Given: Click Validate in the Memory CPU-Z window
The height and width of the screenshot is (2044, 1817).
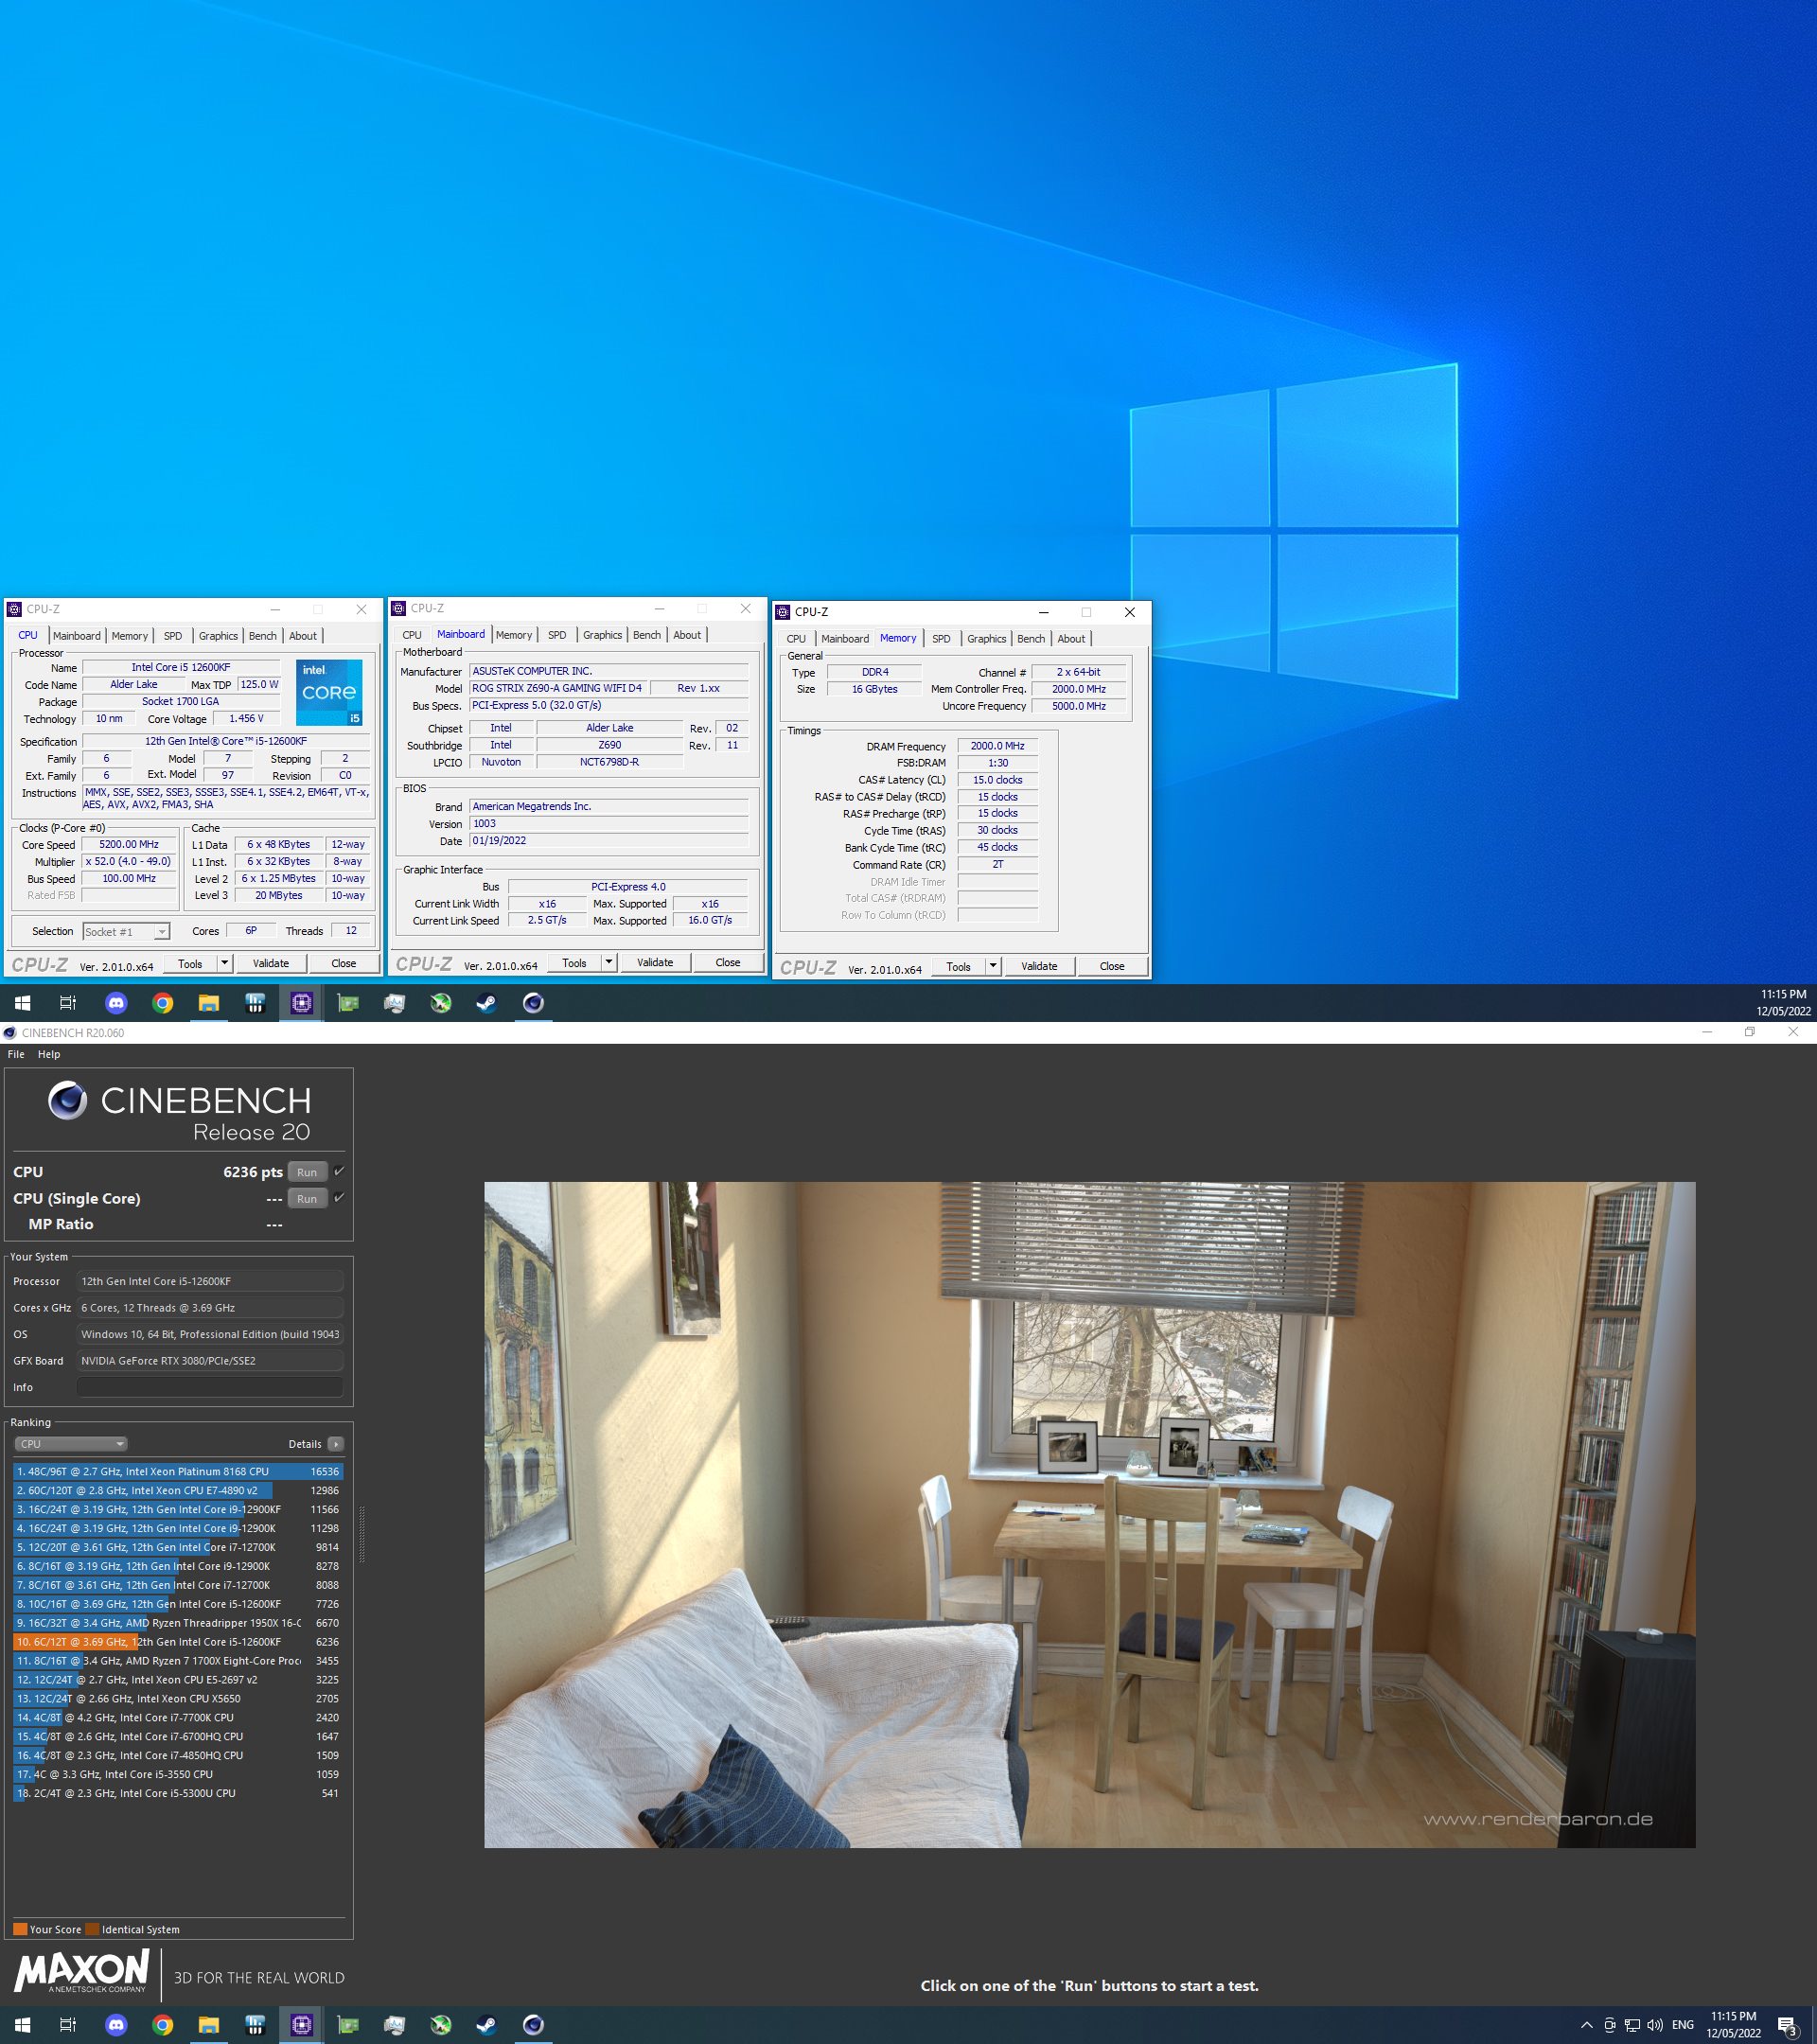Looking at the screenshot, I should (1039, 966).
